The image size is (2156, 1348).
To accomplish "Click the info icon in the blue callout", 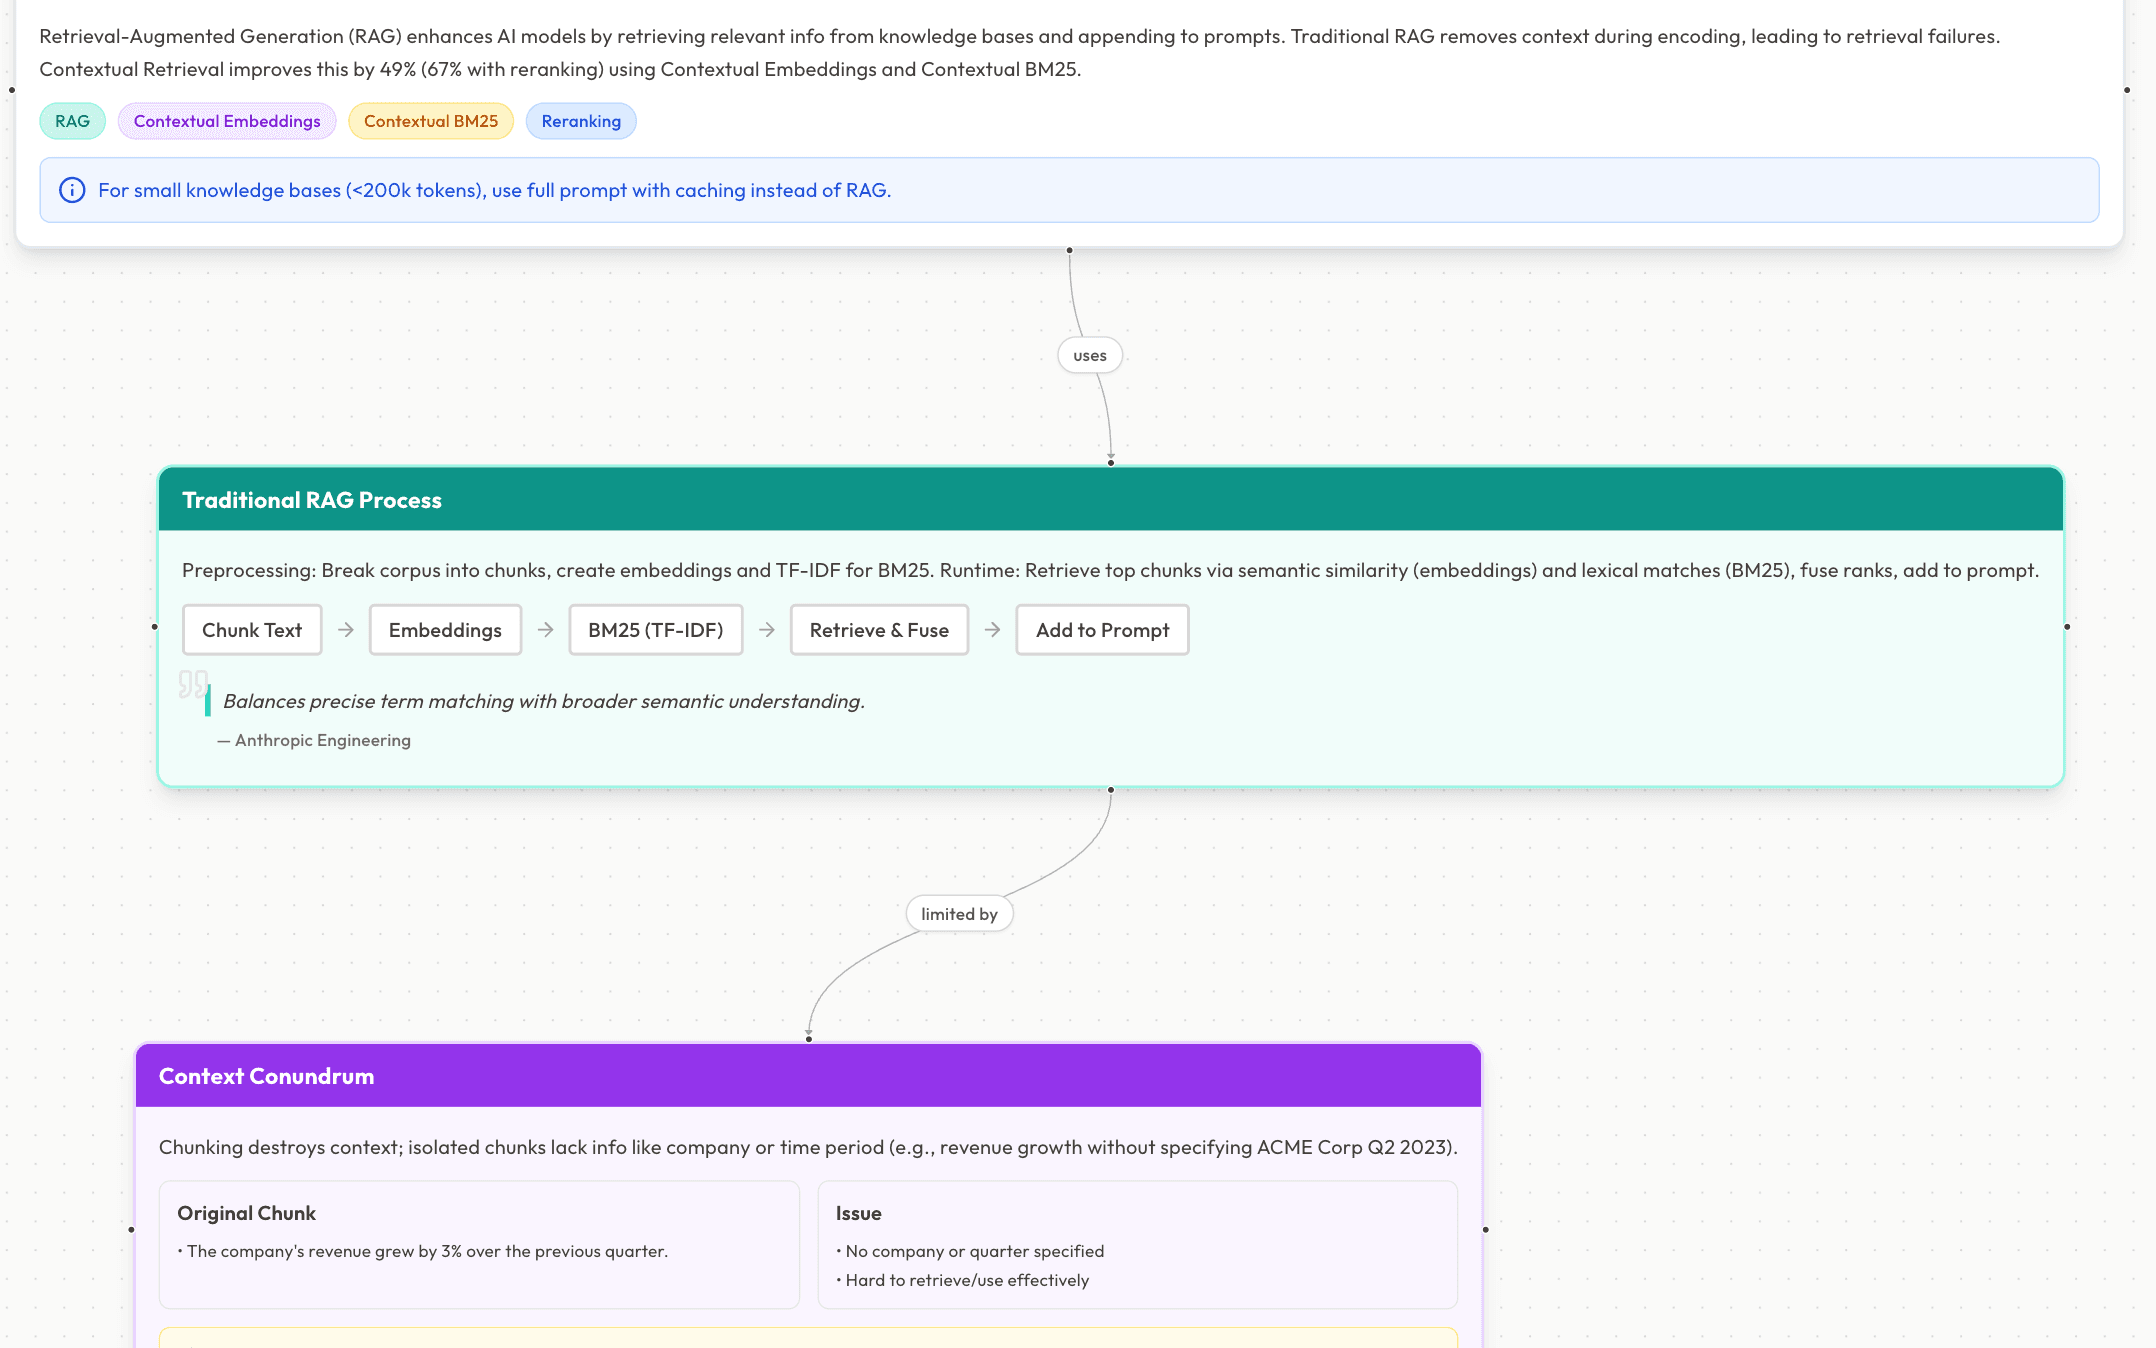I will point(72,190).
